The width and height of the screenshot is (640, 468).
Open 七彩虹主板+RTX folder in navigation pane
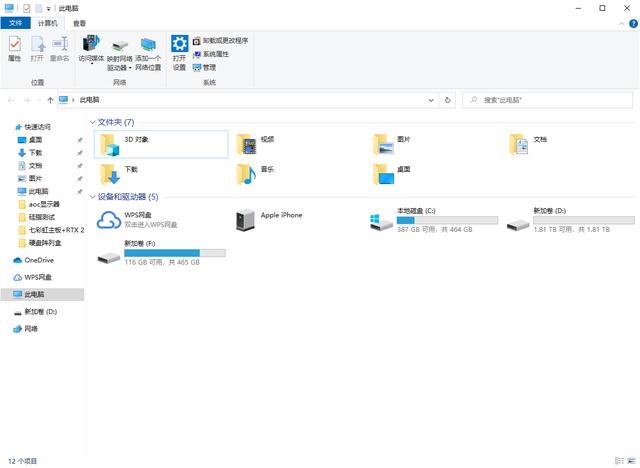point(51,230)
